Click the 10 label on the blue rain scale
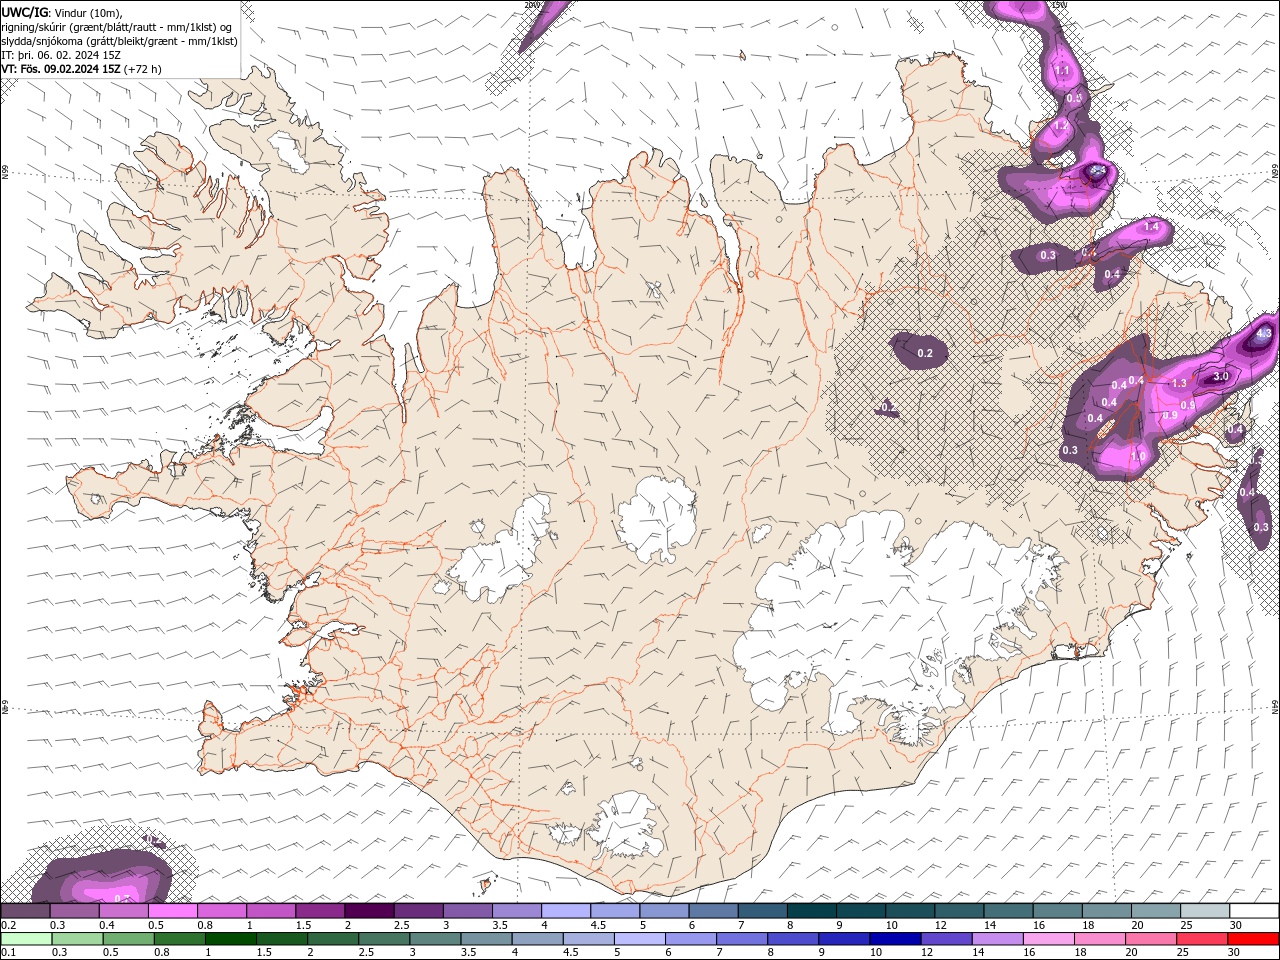This screenshot has height=960, width=1280. click(875, 952)
